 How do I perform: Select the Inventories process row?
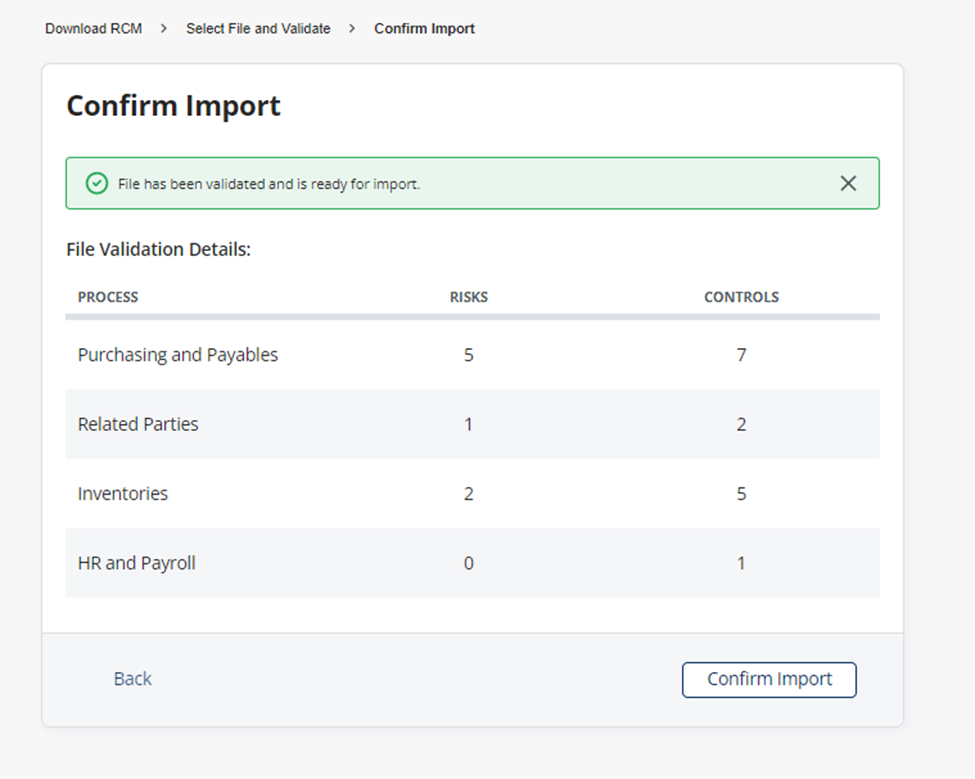pos(473,494)
